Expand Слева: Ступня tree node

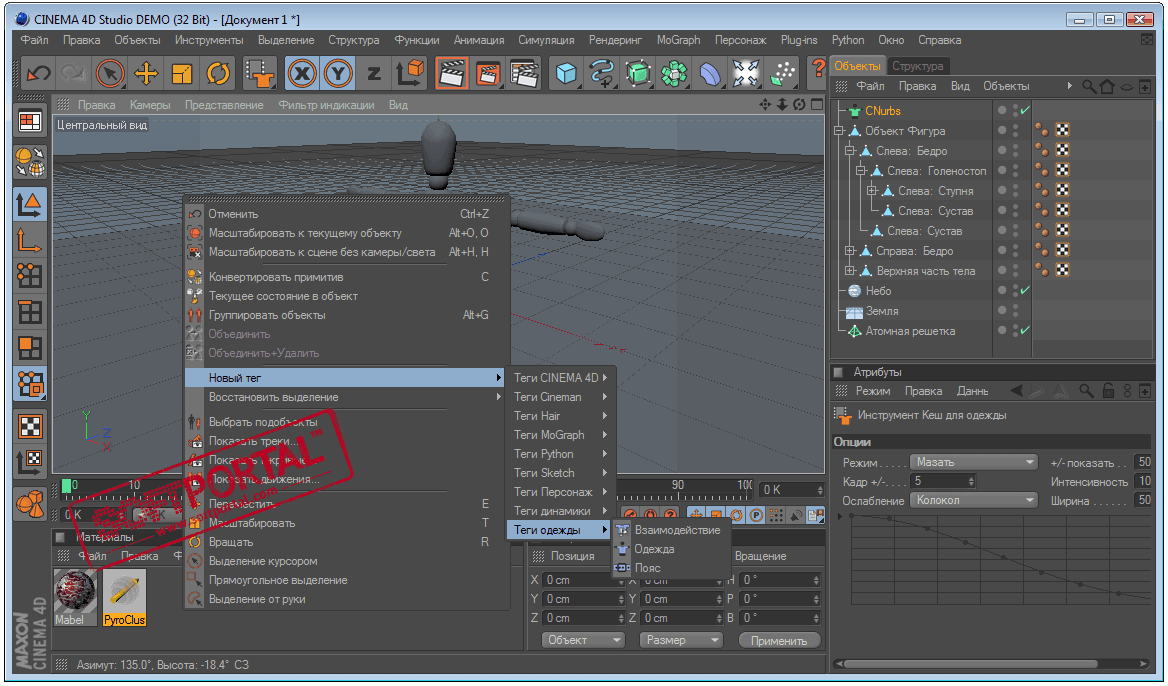[x=872, y=191]
